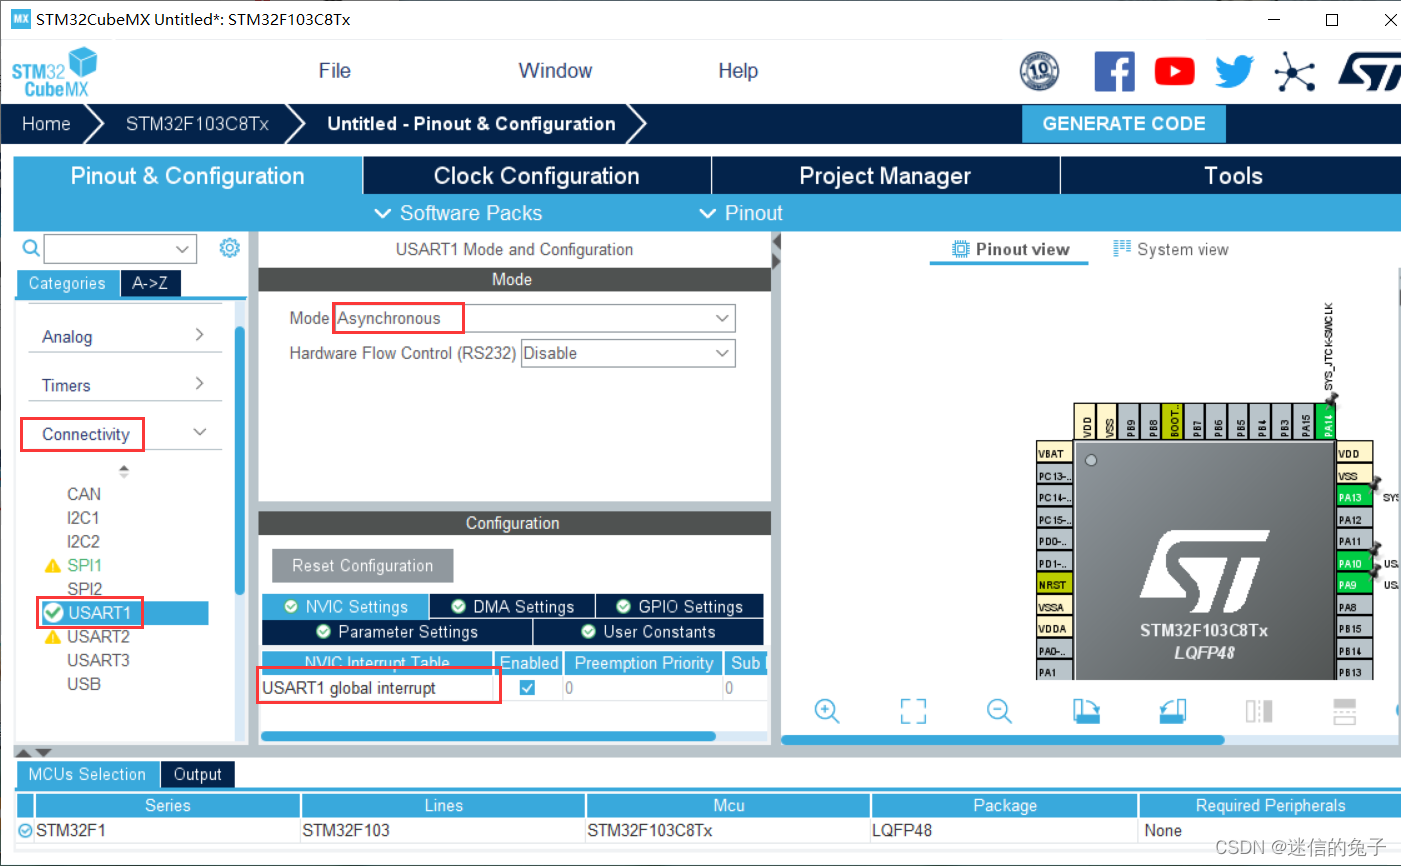This screenshot has width=1401, height=866.
Task: Click the configuration panel horizontal scrollbar
Action: (x=488, y=737)
